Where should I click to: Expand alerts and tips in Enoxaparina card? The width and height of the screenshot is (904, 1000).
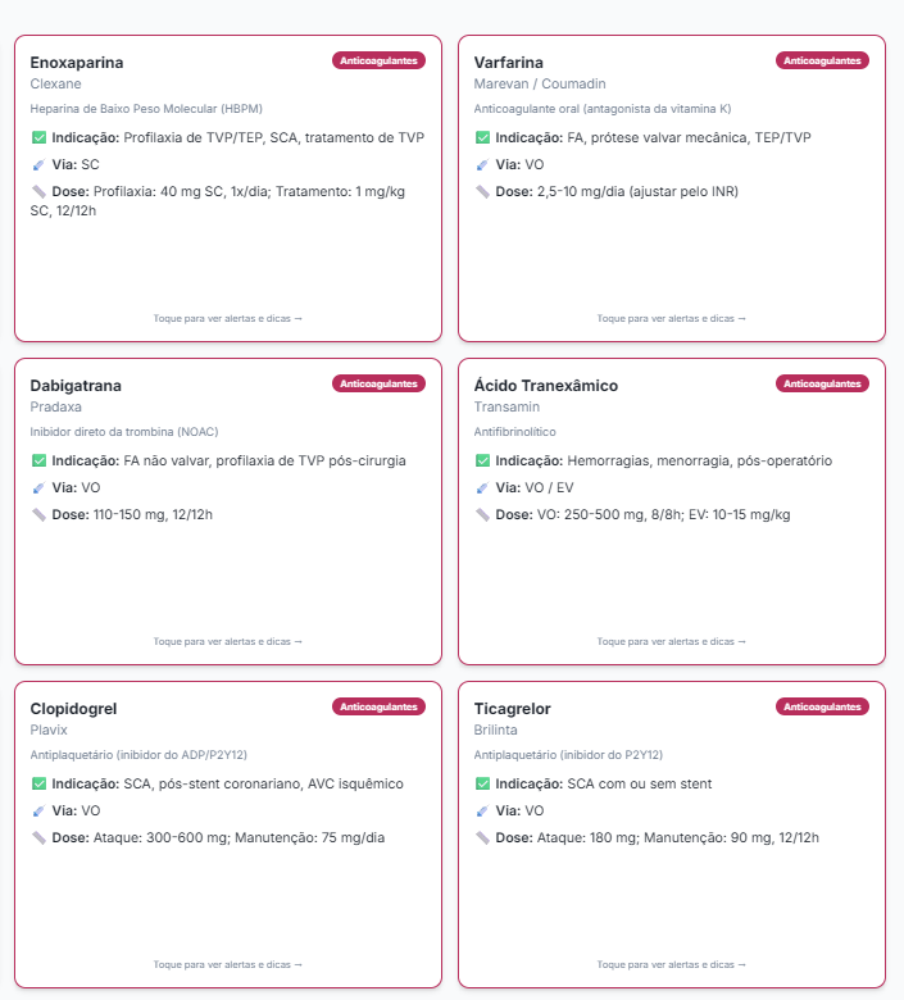(228, 319)
